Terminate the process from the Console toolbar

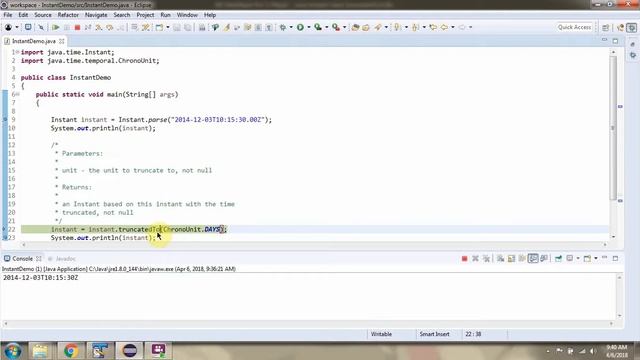464,258
